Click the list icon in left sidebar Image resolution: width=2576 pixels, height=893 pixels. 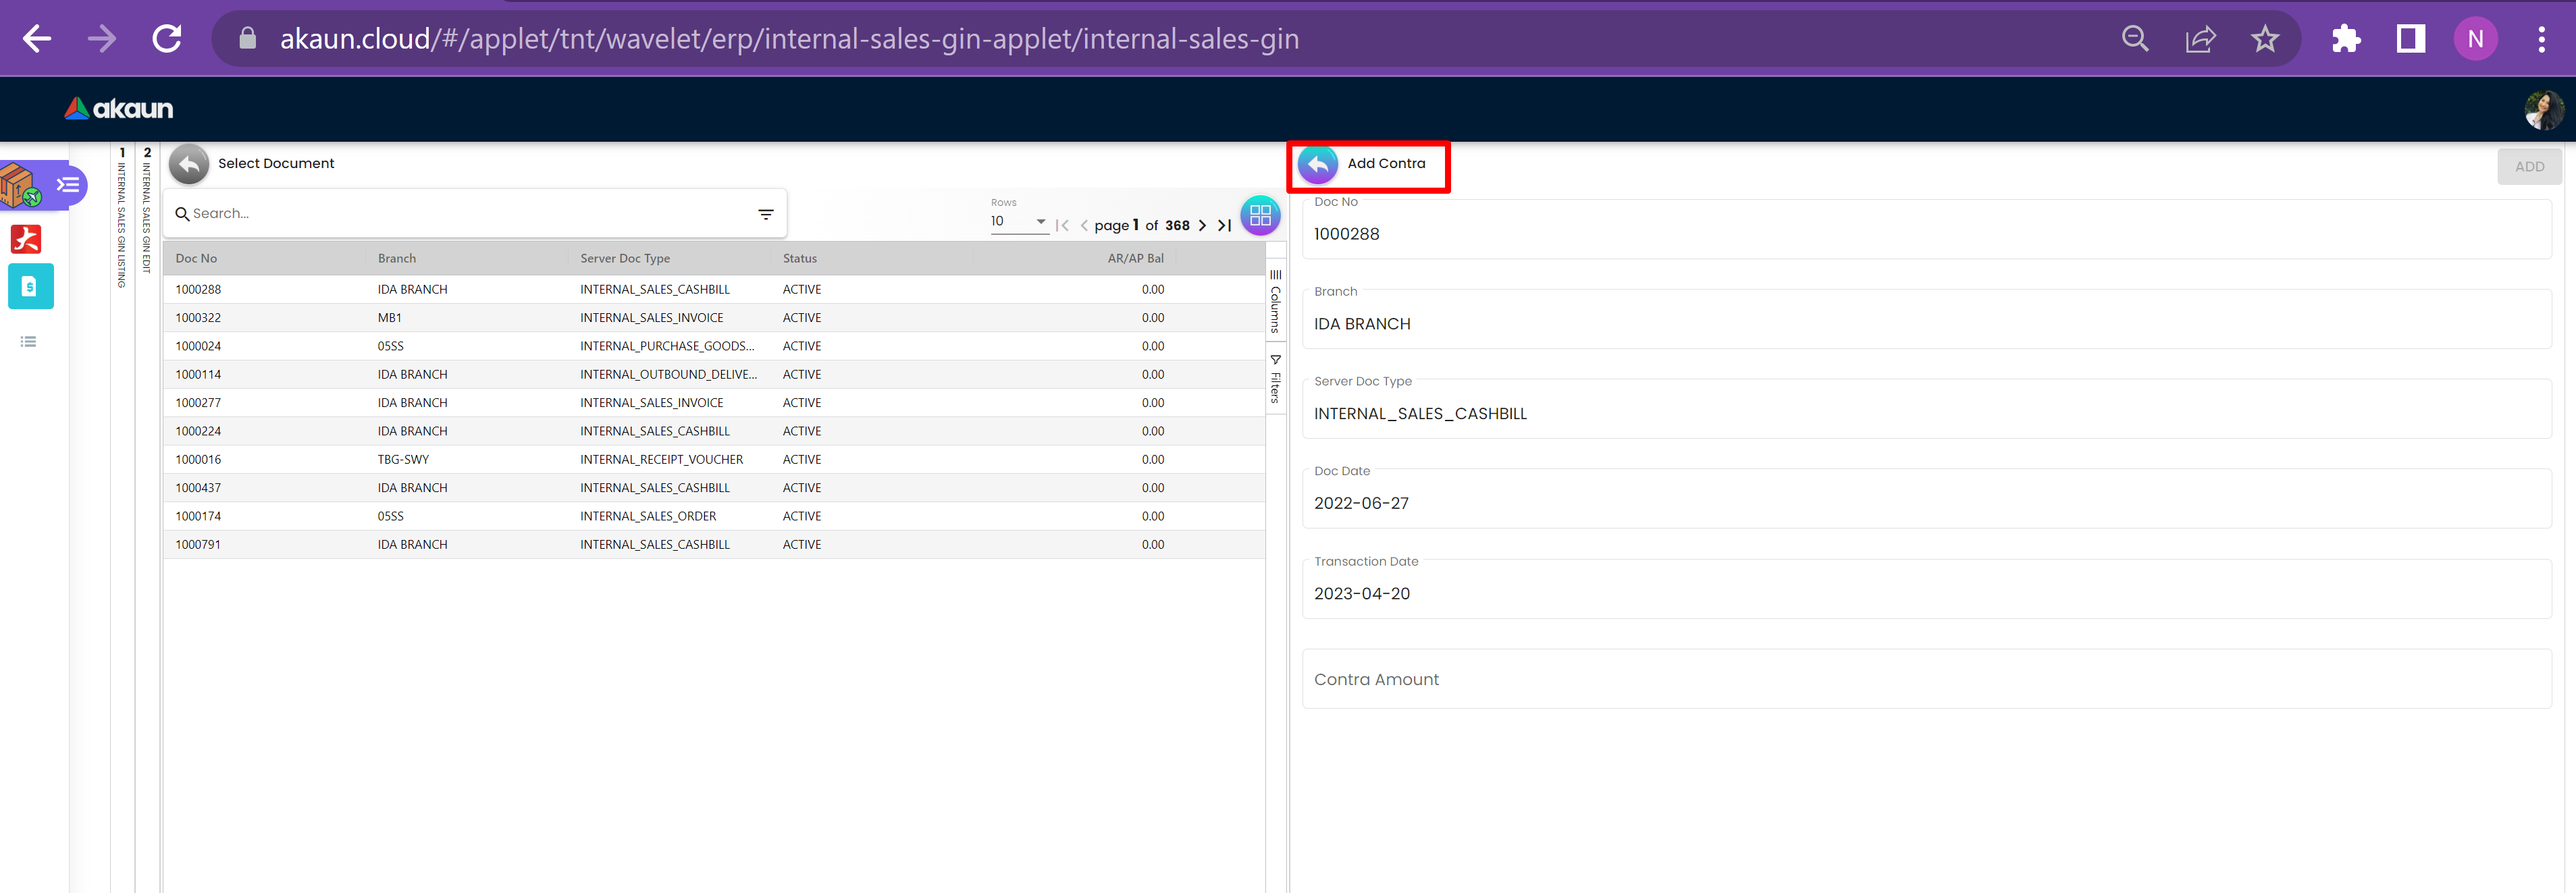(28, 342)
